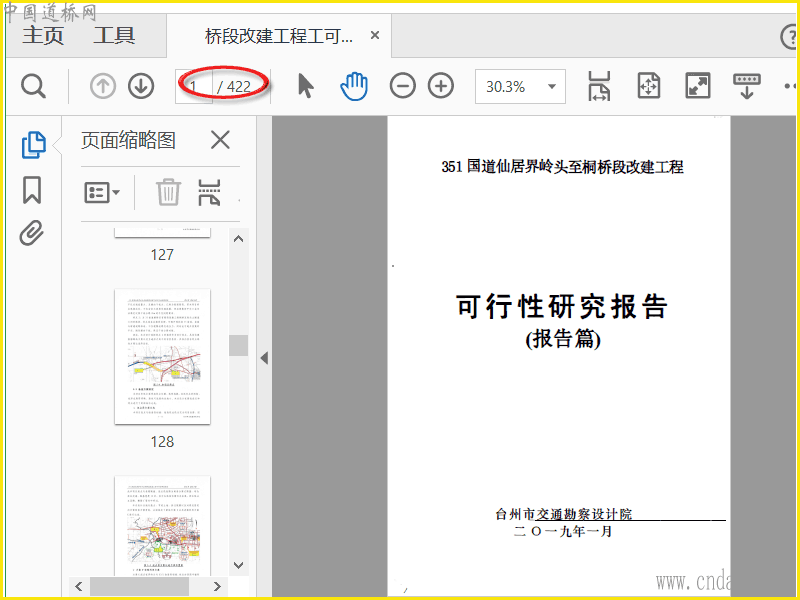Activate the hand pan tool
Viewport: 800px width, 600px height.
point(354,86)
